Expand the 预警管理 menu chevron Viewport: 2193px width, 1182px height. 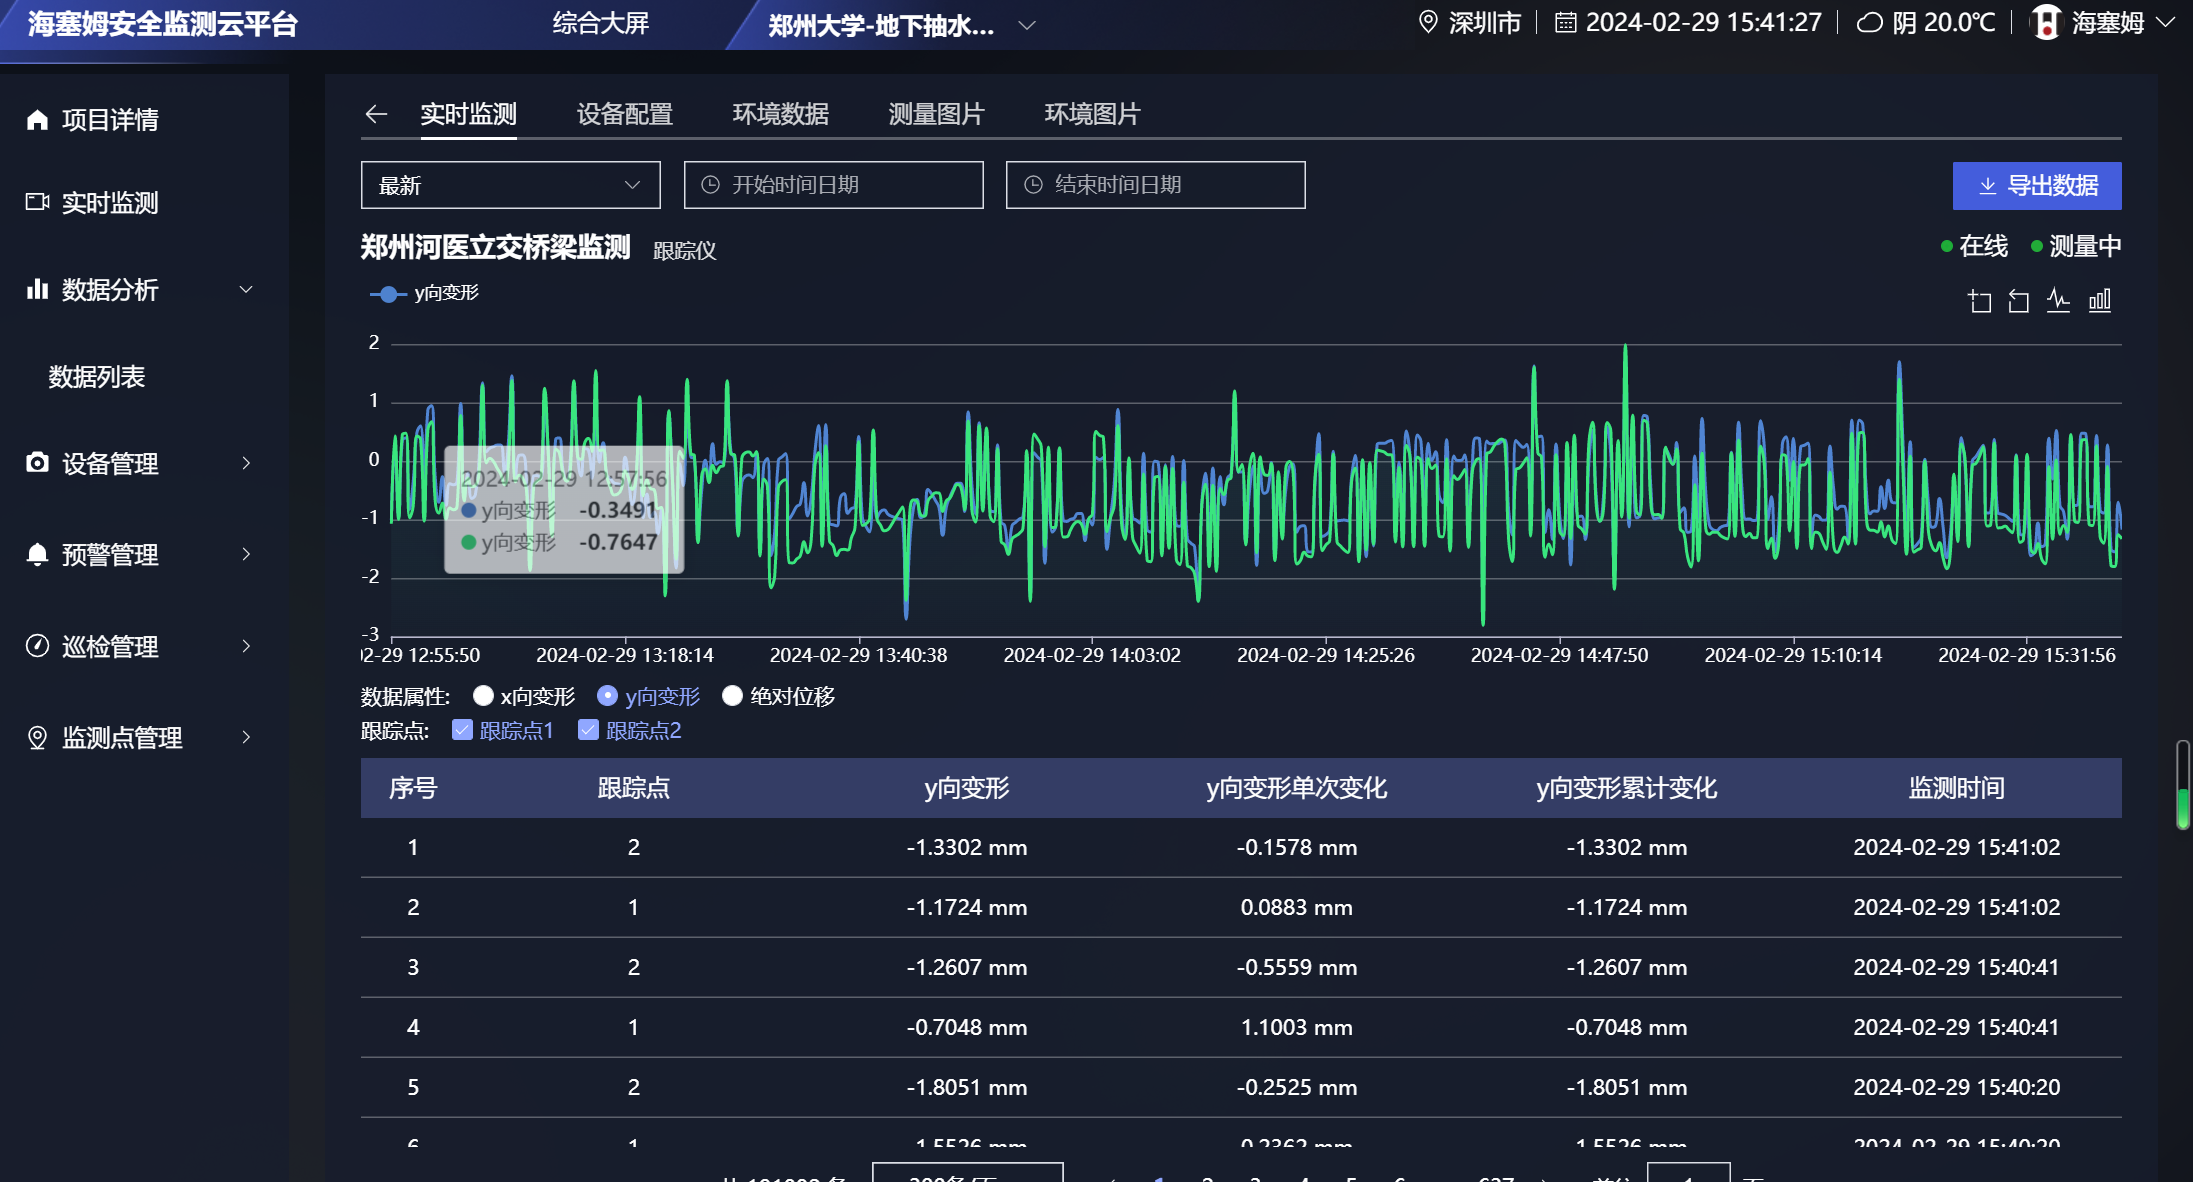point(246,554)
